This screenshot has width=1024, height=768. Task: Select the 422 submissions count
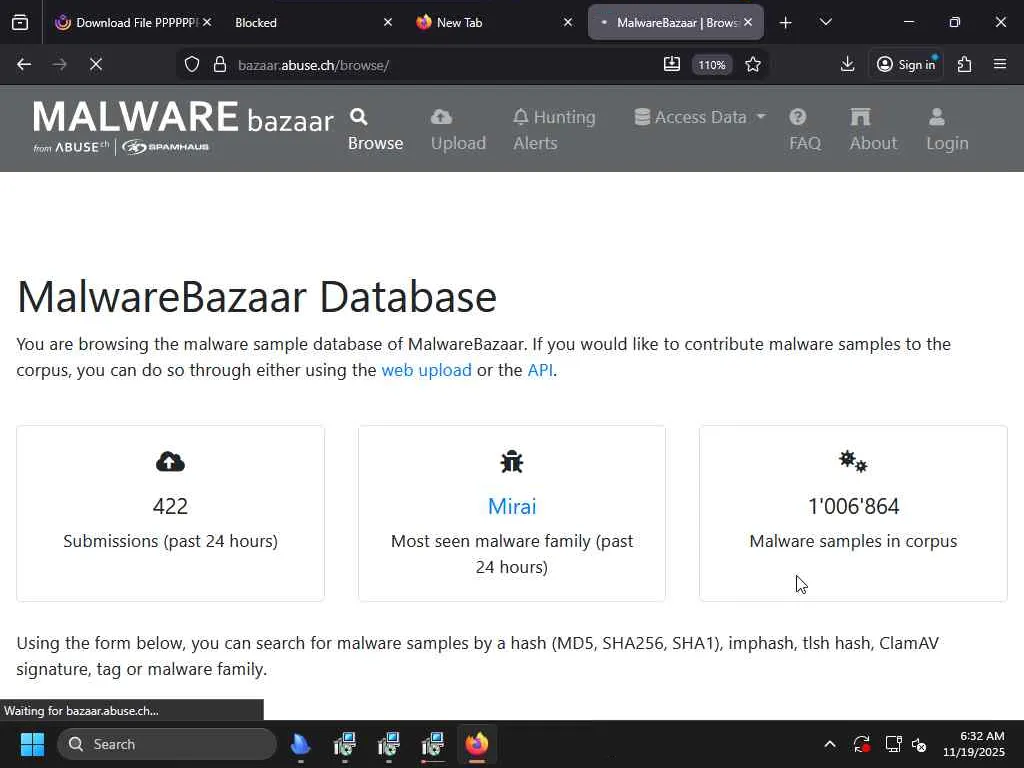tap(170, 506)
